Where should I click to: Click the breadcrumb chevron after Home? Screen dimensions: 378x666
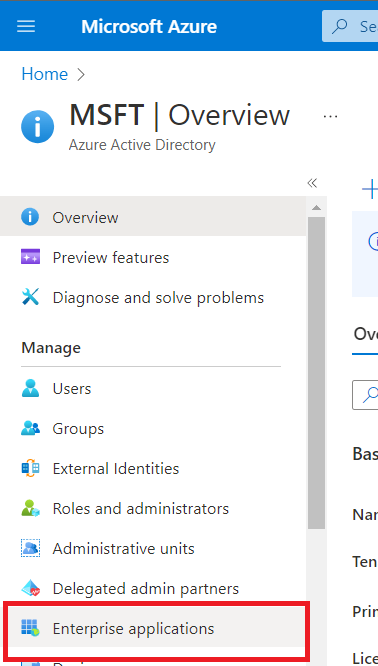pyautogui.click(x=81, y=75)
